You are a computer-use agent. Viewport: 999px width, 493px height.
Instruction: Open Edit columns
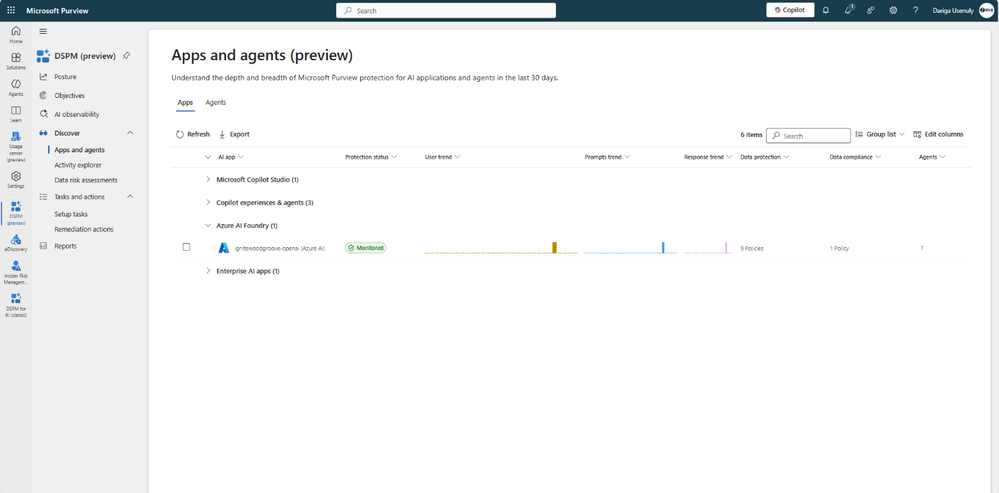coord(938,134)
